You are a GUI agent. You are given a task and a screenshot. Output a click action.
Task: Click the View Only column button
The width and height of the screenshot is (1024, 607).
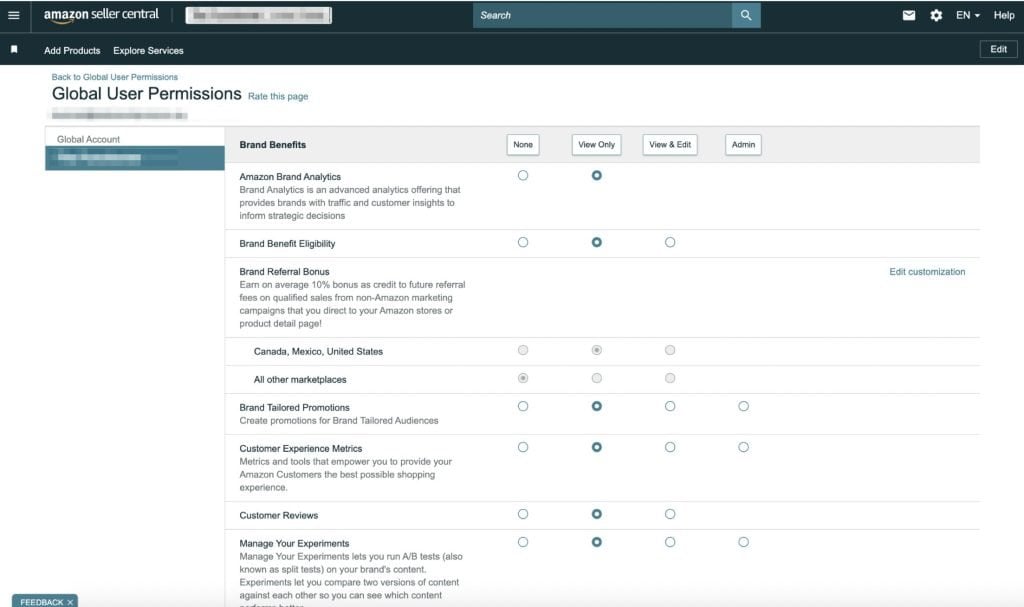tap(596, 144)
